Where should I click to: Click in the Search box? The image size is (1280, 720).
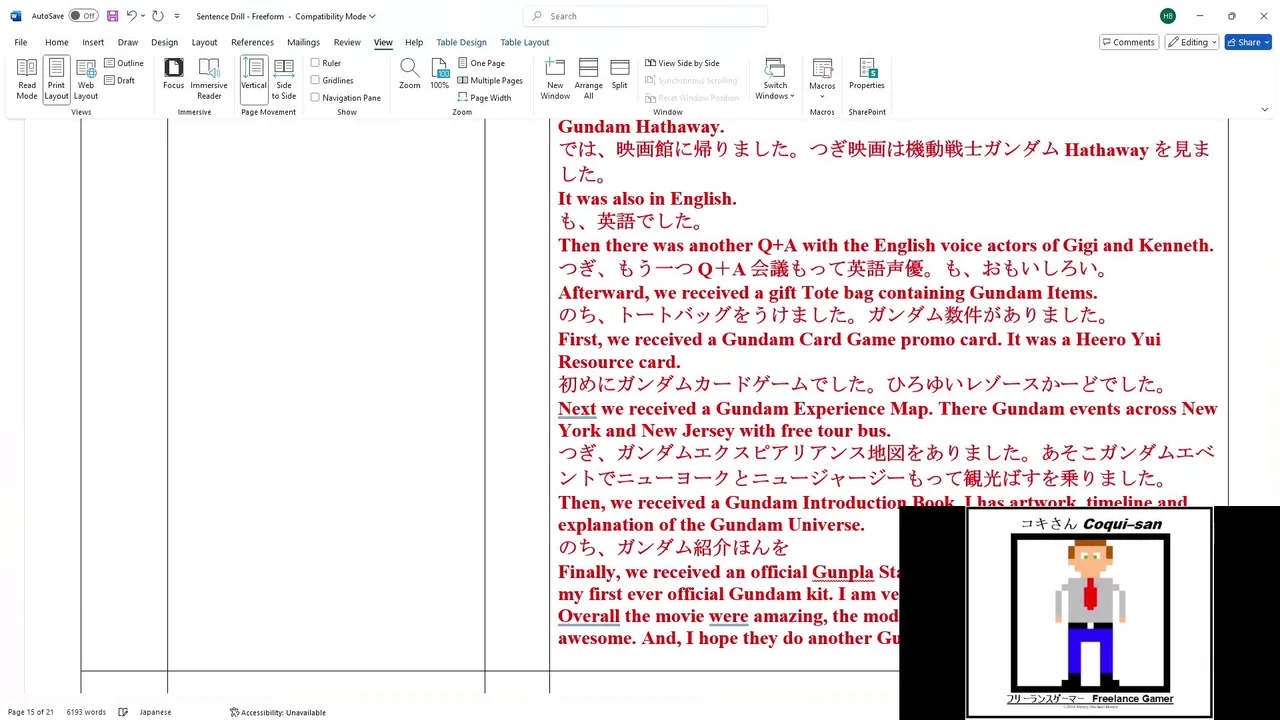(x=645, y=16)
